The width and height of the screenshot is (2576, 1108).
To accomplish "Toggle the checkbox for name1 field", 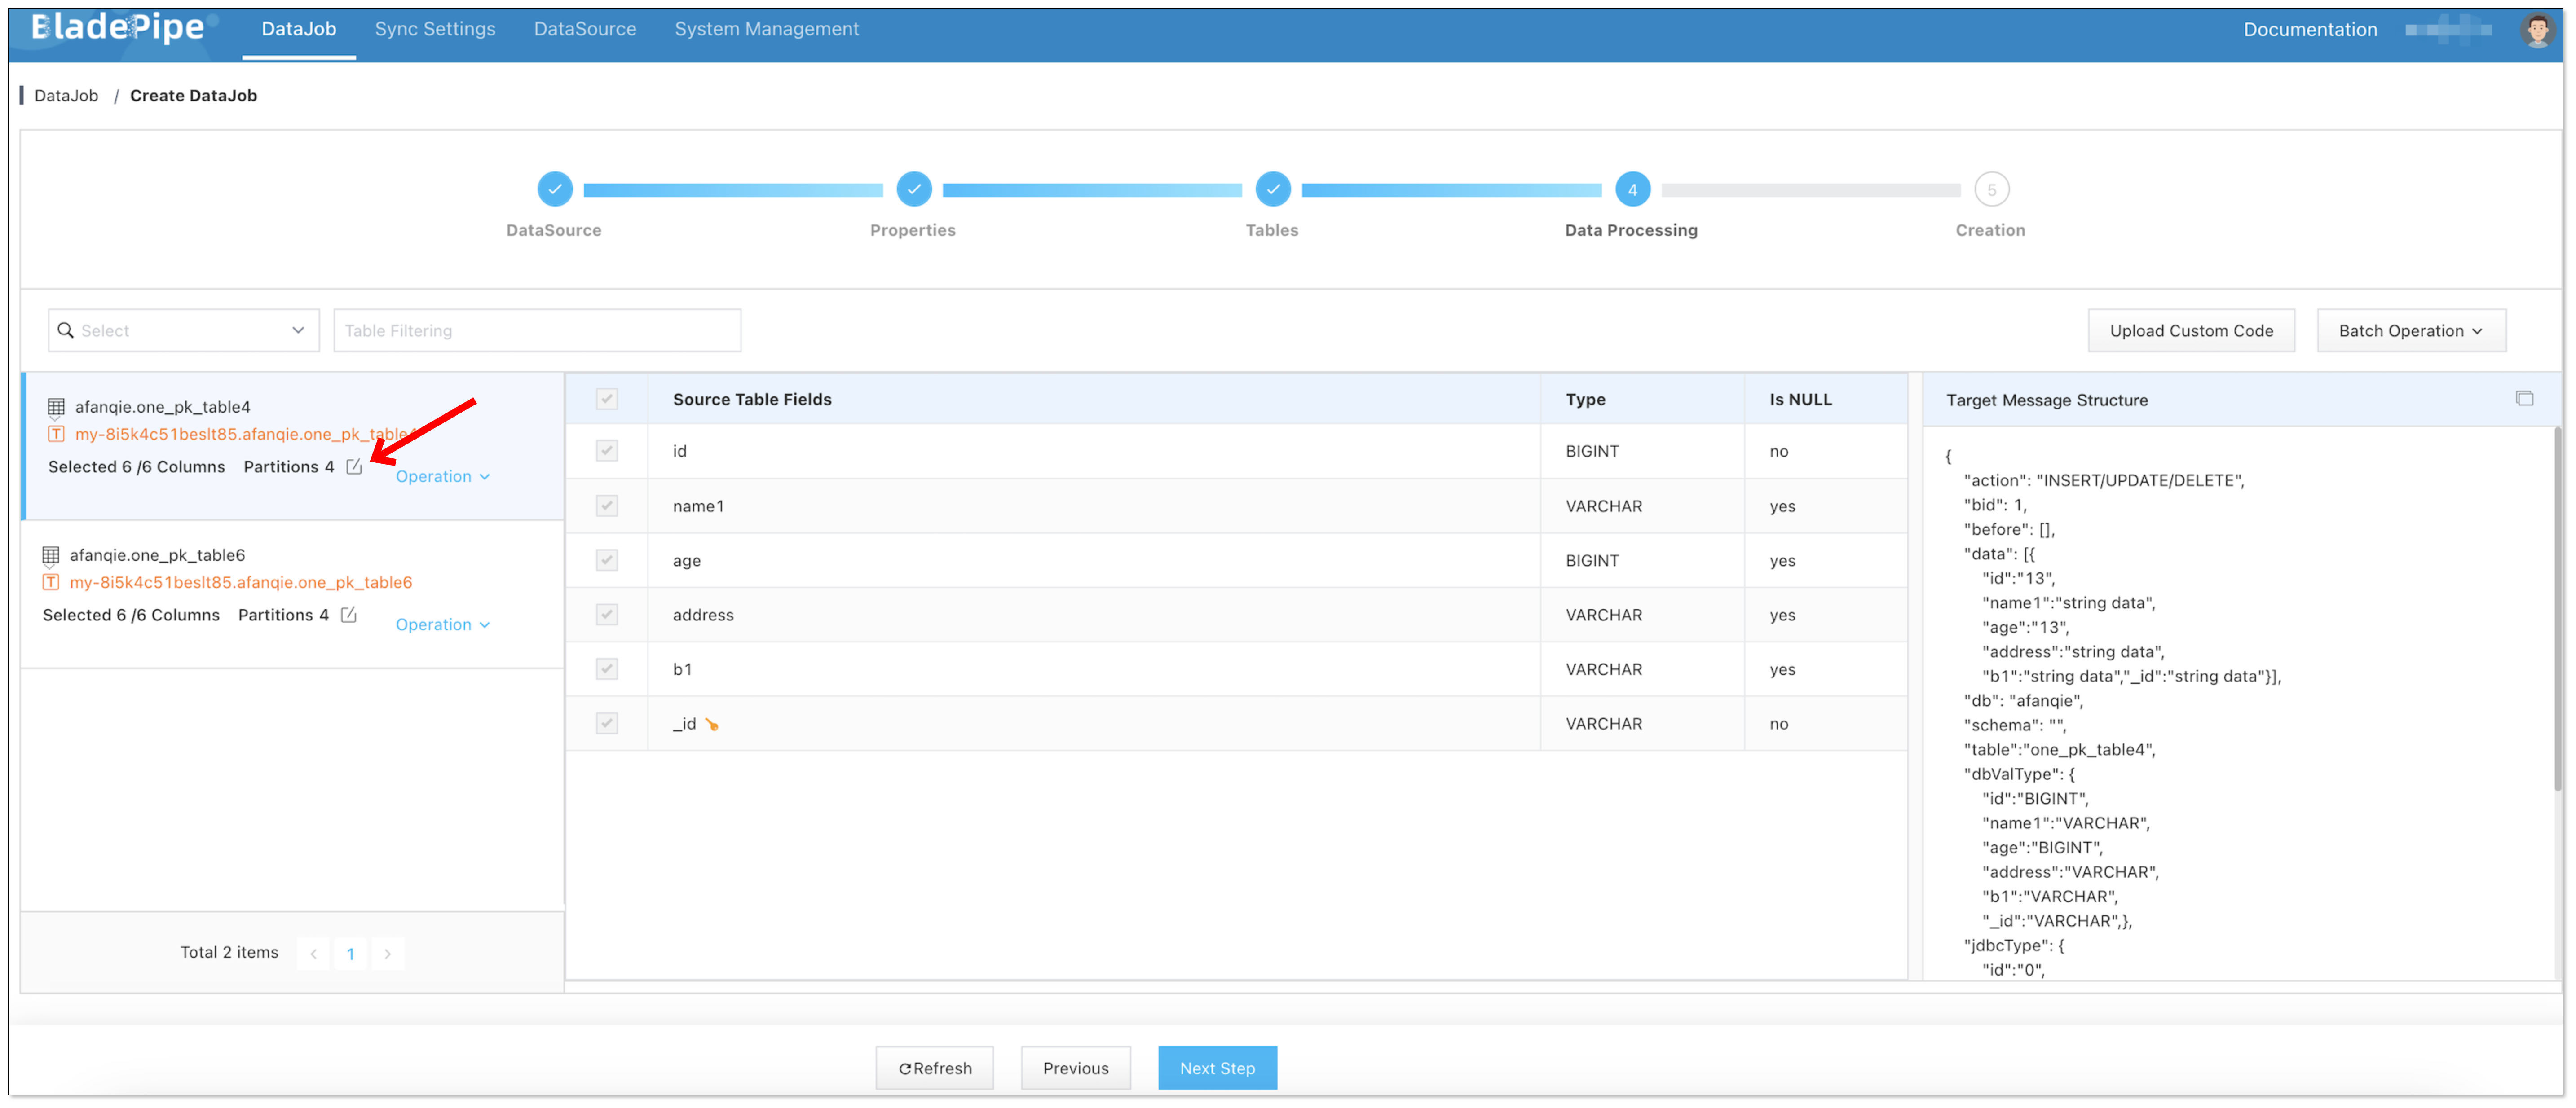I will point(607,506).
